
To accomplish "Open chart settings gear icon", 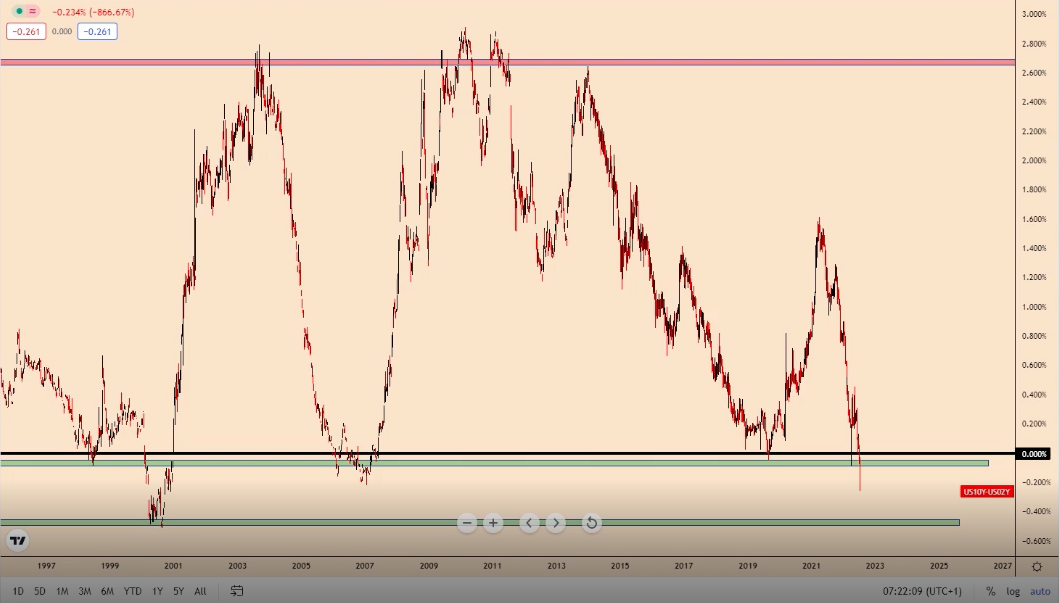I will pyautogui.click(x=1037, y=566).
